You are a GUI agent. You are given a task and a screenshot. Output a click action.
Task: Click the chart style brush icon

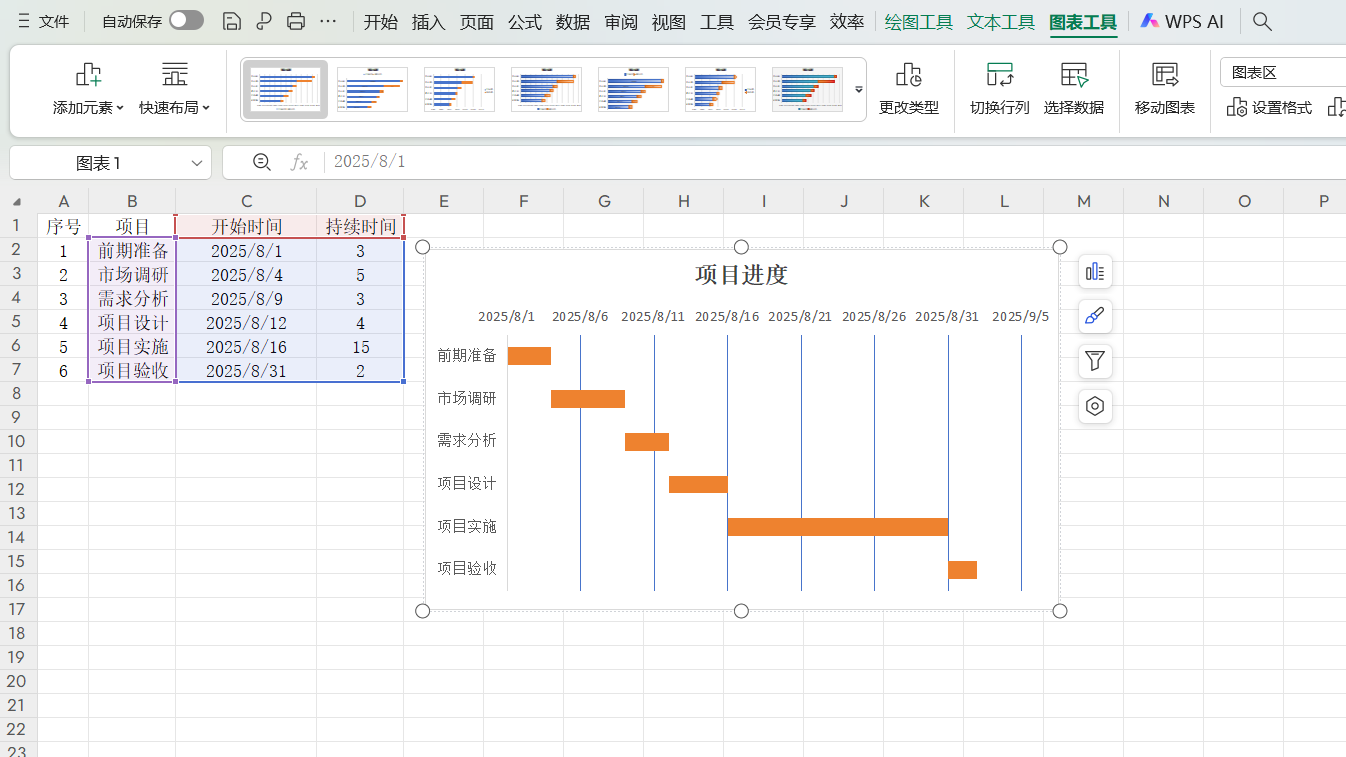pyautogui.click(x=1094, y=316)
